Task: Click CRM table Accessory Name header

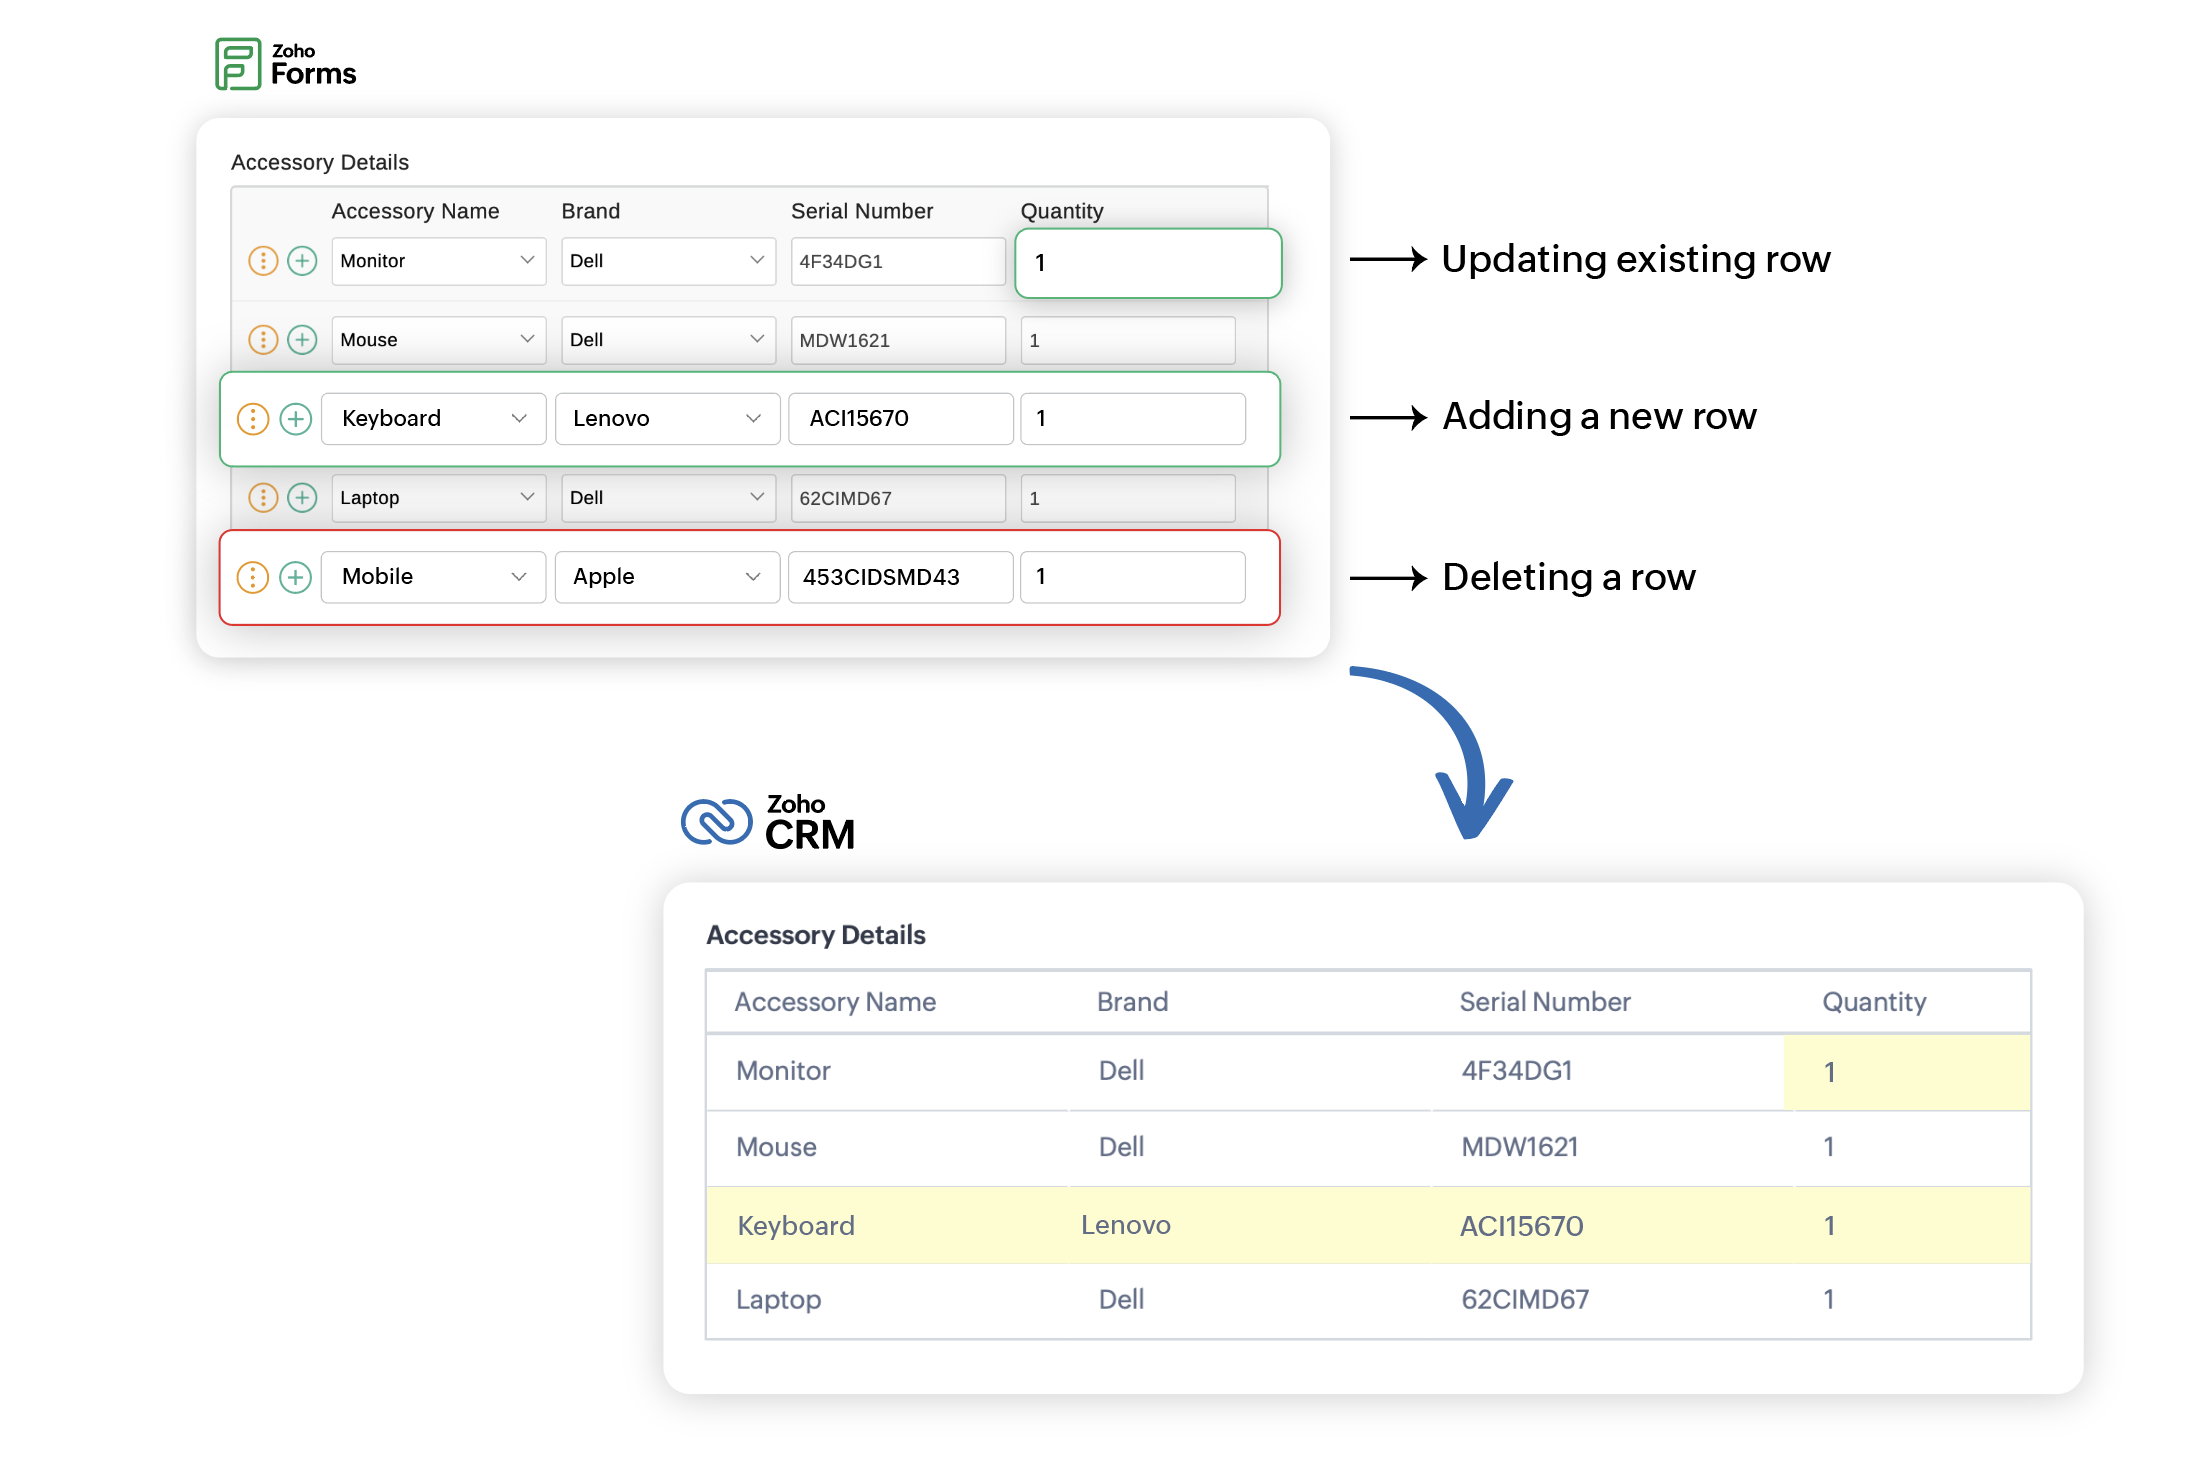Action: point(835,1002)
